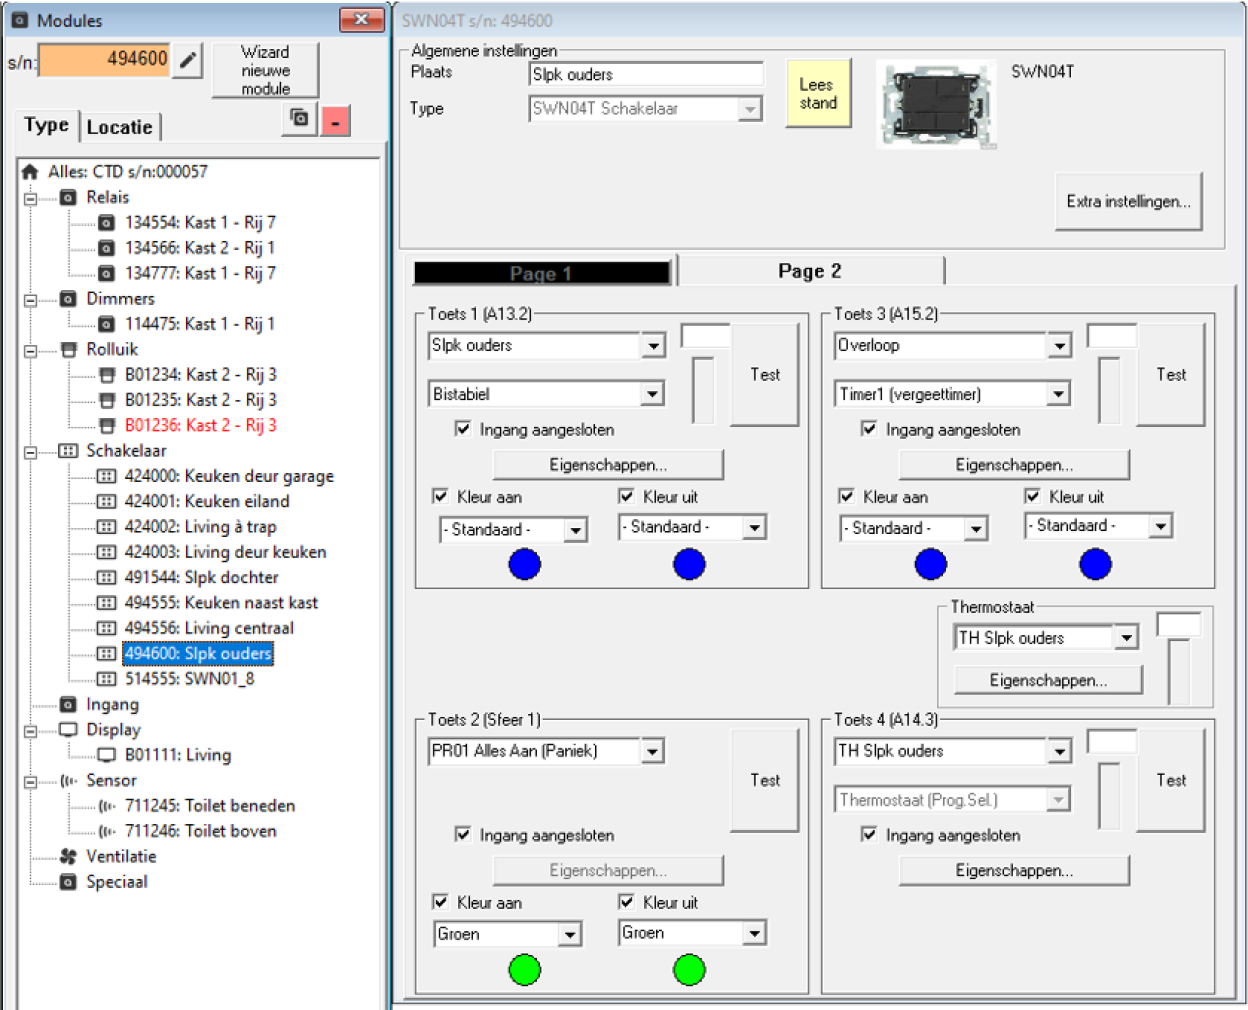Collapse the Relais tree node

click(30, 198)
